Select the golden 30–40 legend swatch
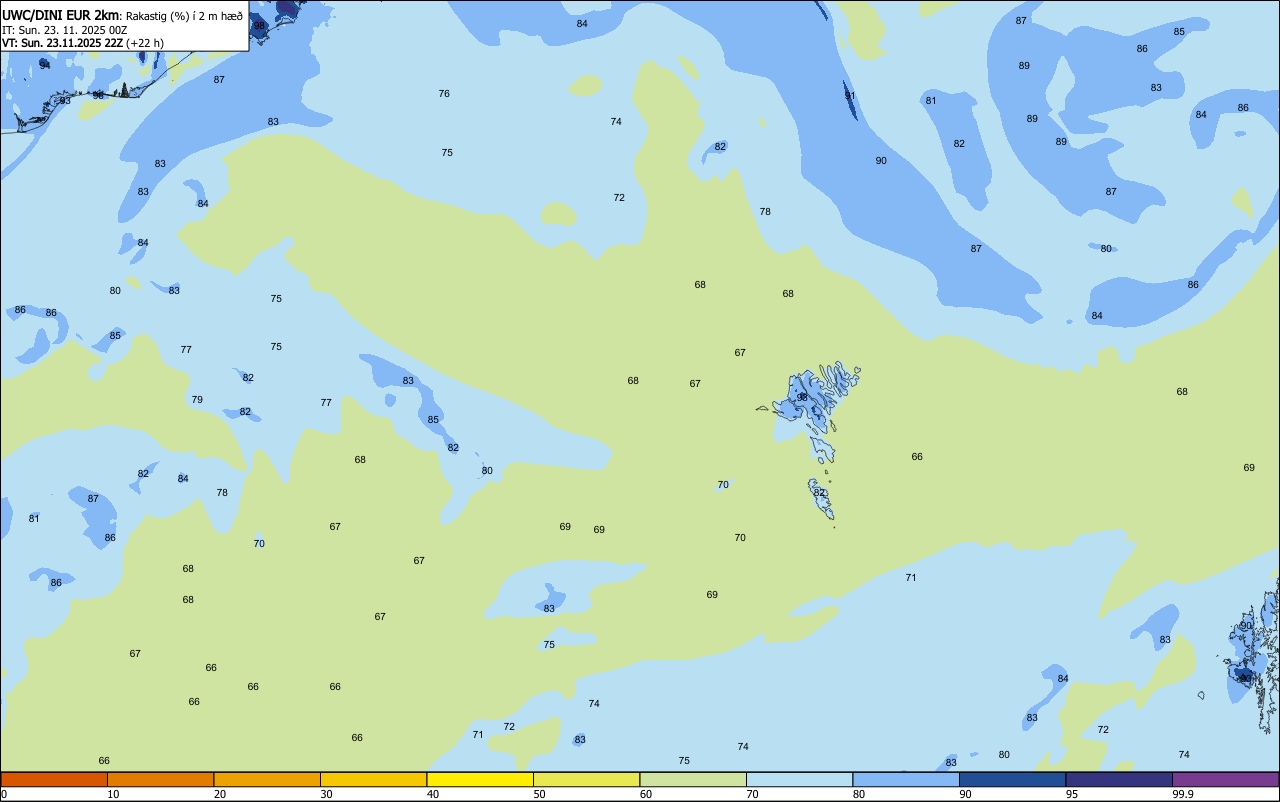This screenshot has width=1280, height=802. pos(373,779)
